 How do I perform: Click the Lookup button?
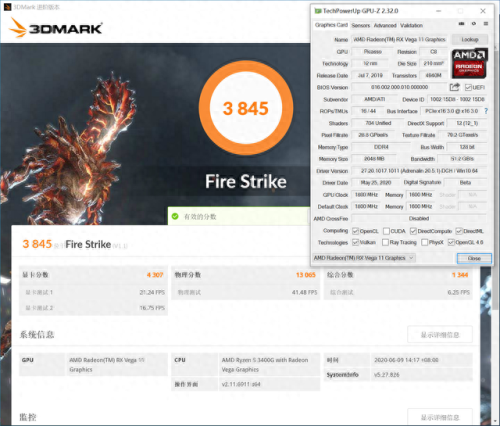click(x=470, y=39)
